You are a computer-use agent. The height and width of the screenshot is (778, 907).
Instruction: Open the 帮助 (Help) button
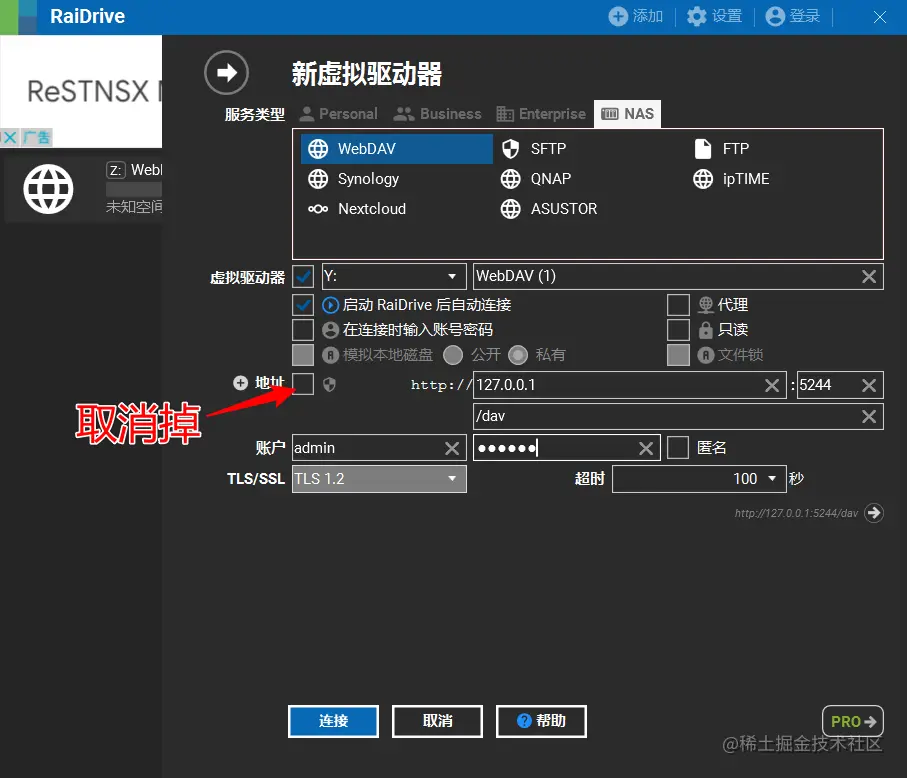click(x=541, y=721)
